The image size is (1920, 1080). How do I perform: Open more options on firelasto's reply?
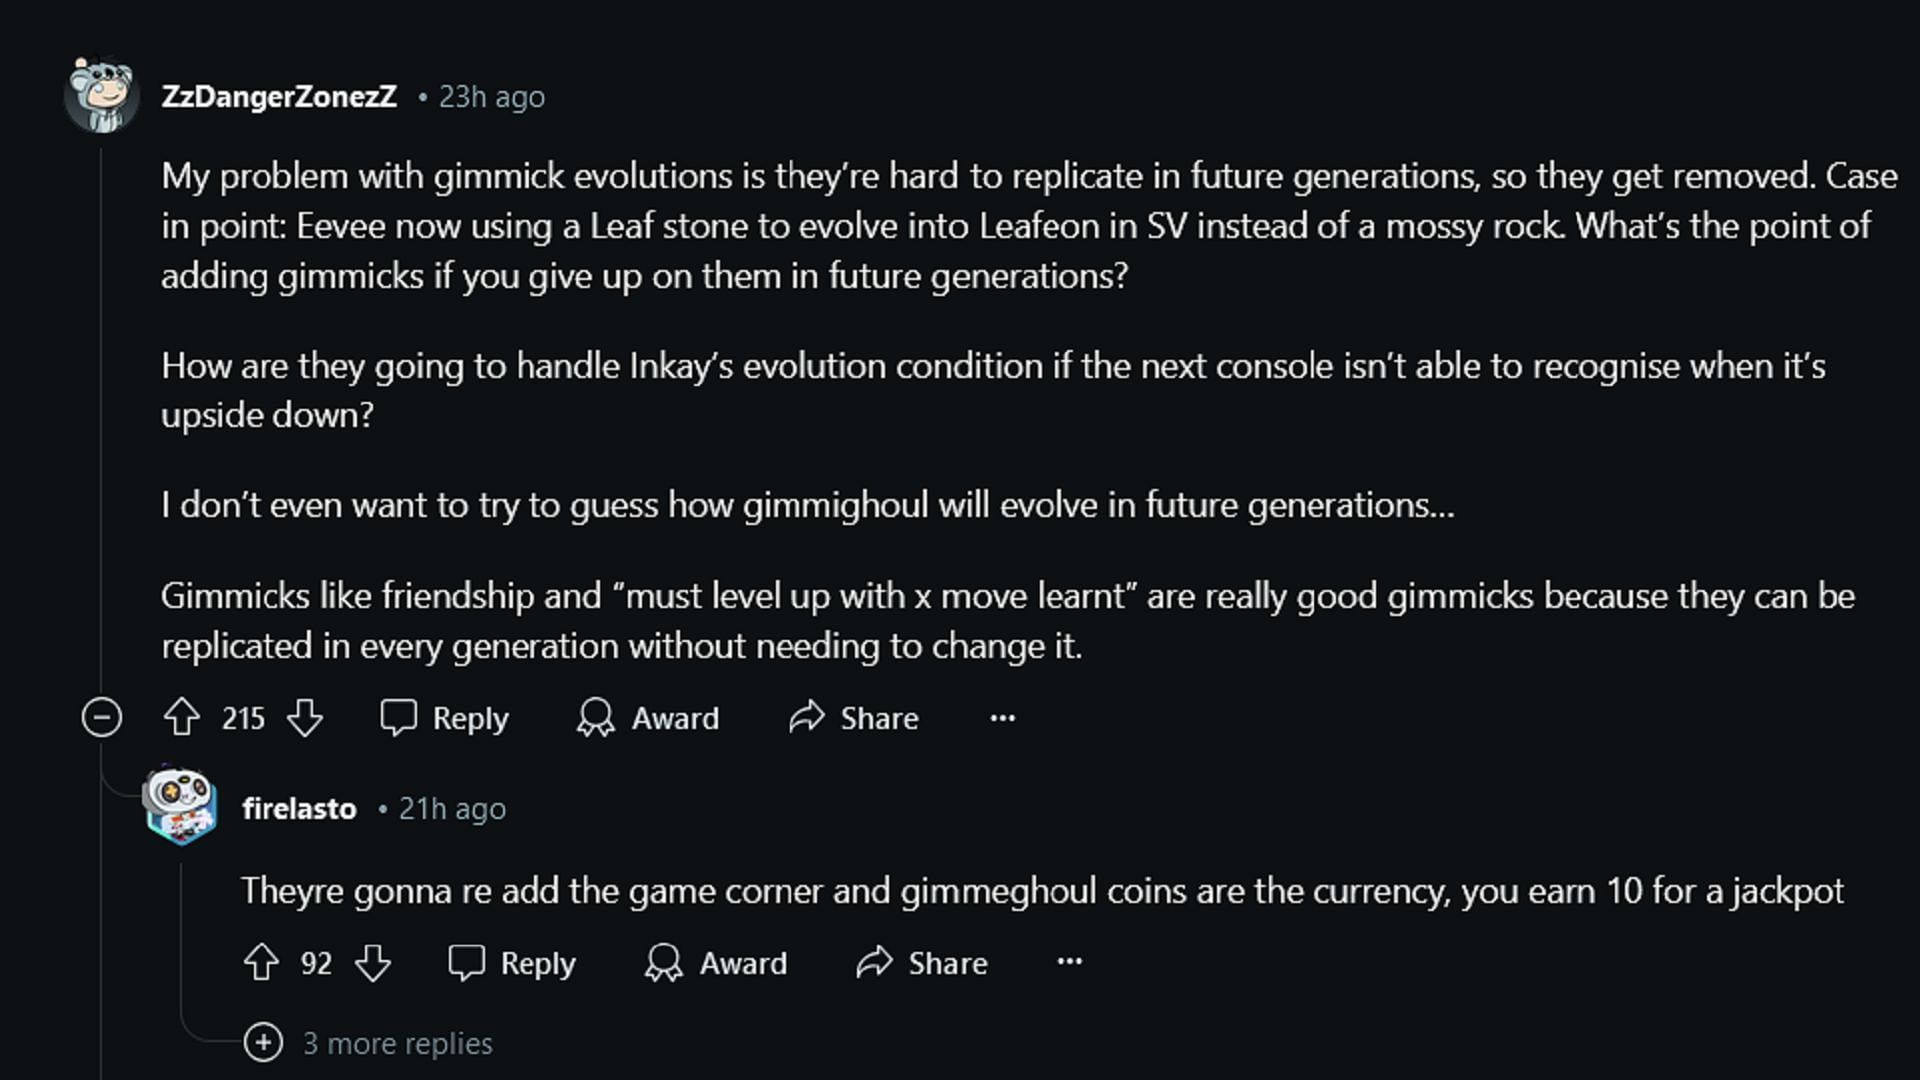click(1070, 962)
